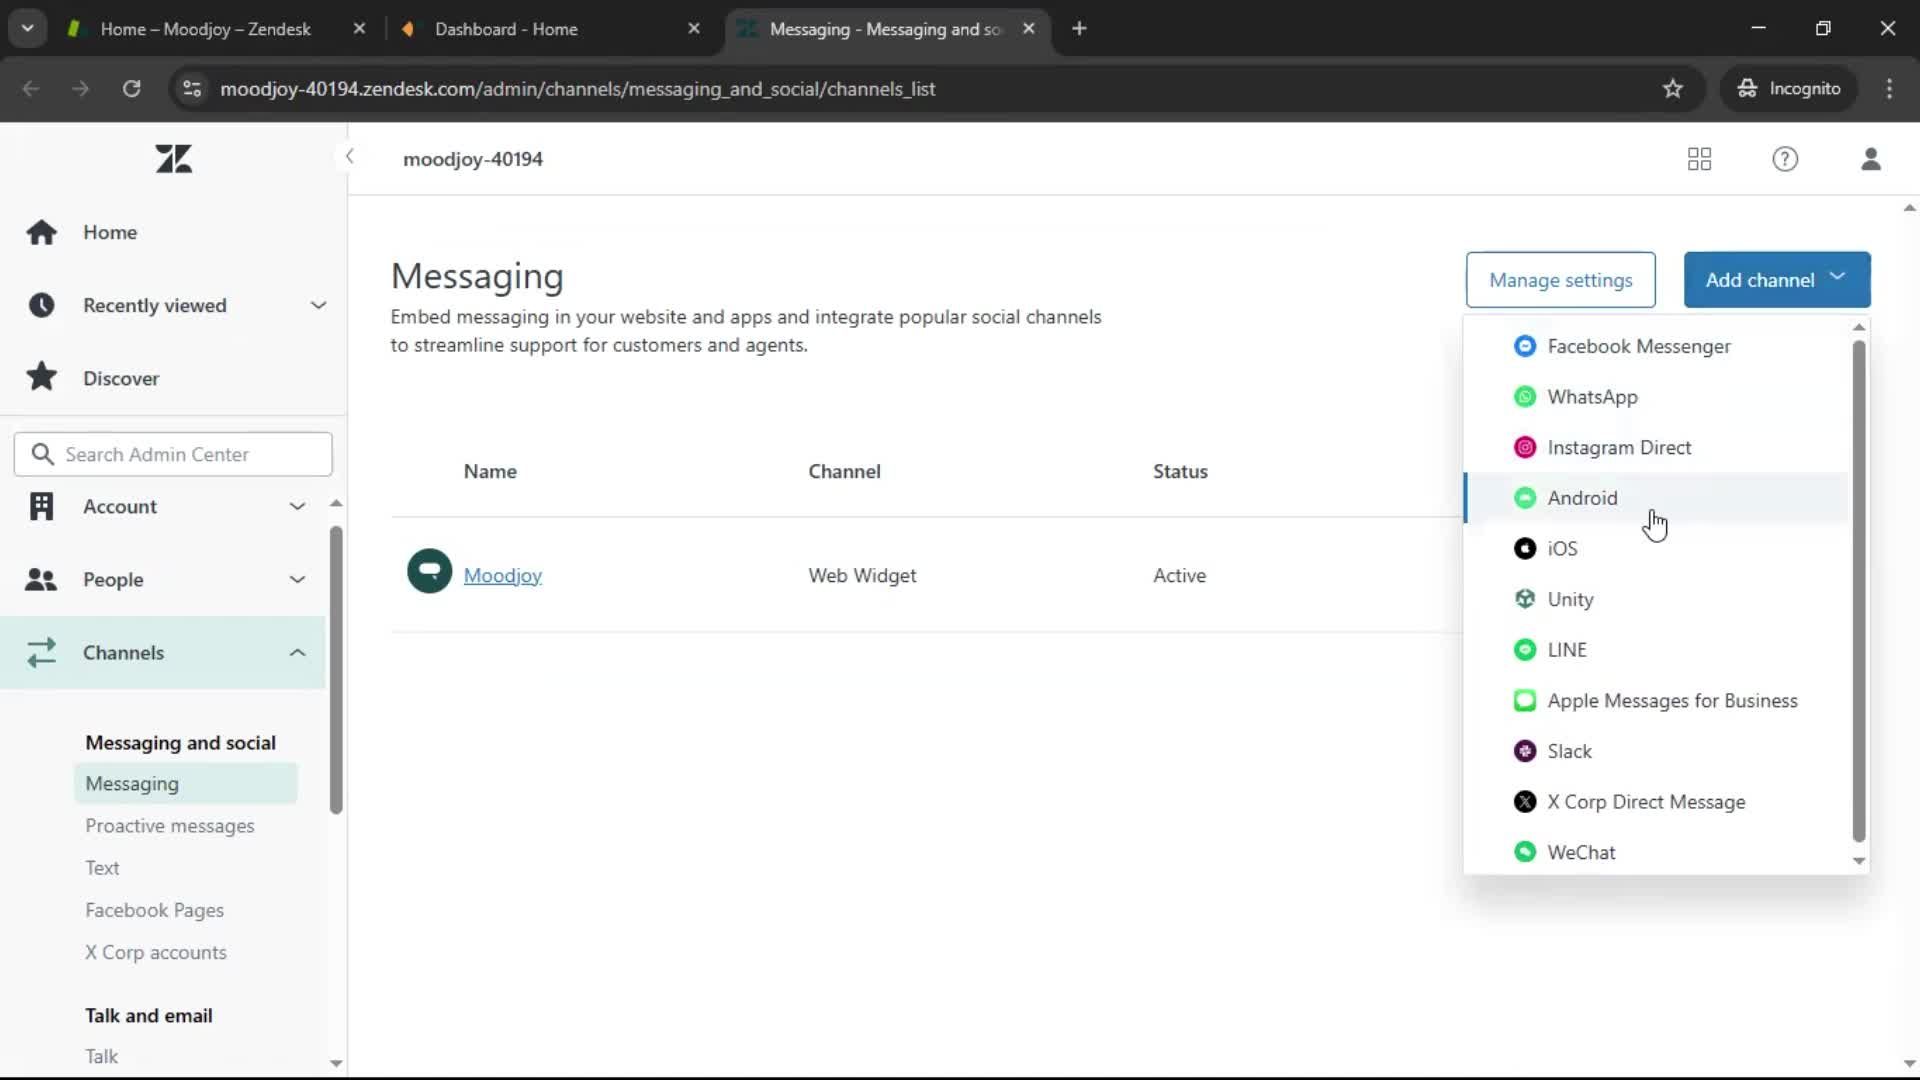Collapse the sidebar with the chevron arrow
Image resolution: width=1920 pixels, height=1080 pixels.
click(349, 156)
